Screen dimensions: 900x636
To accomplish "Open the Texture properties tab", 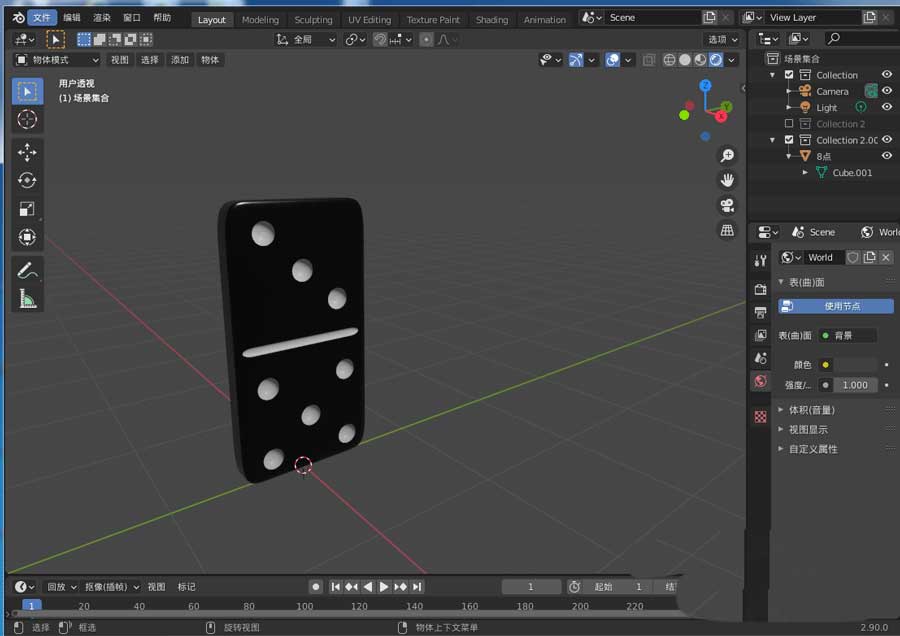I will [x=761, y=417].
